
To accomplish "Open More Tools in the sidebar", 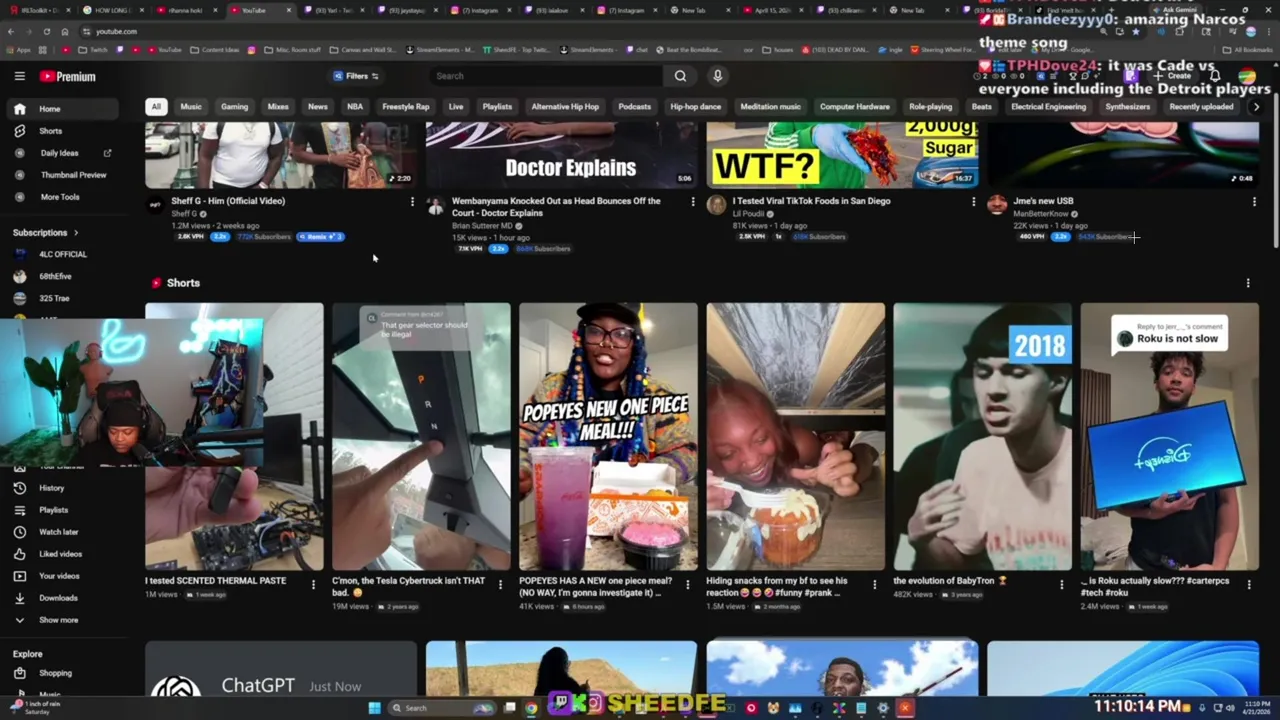I will 65,197.
